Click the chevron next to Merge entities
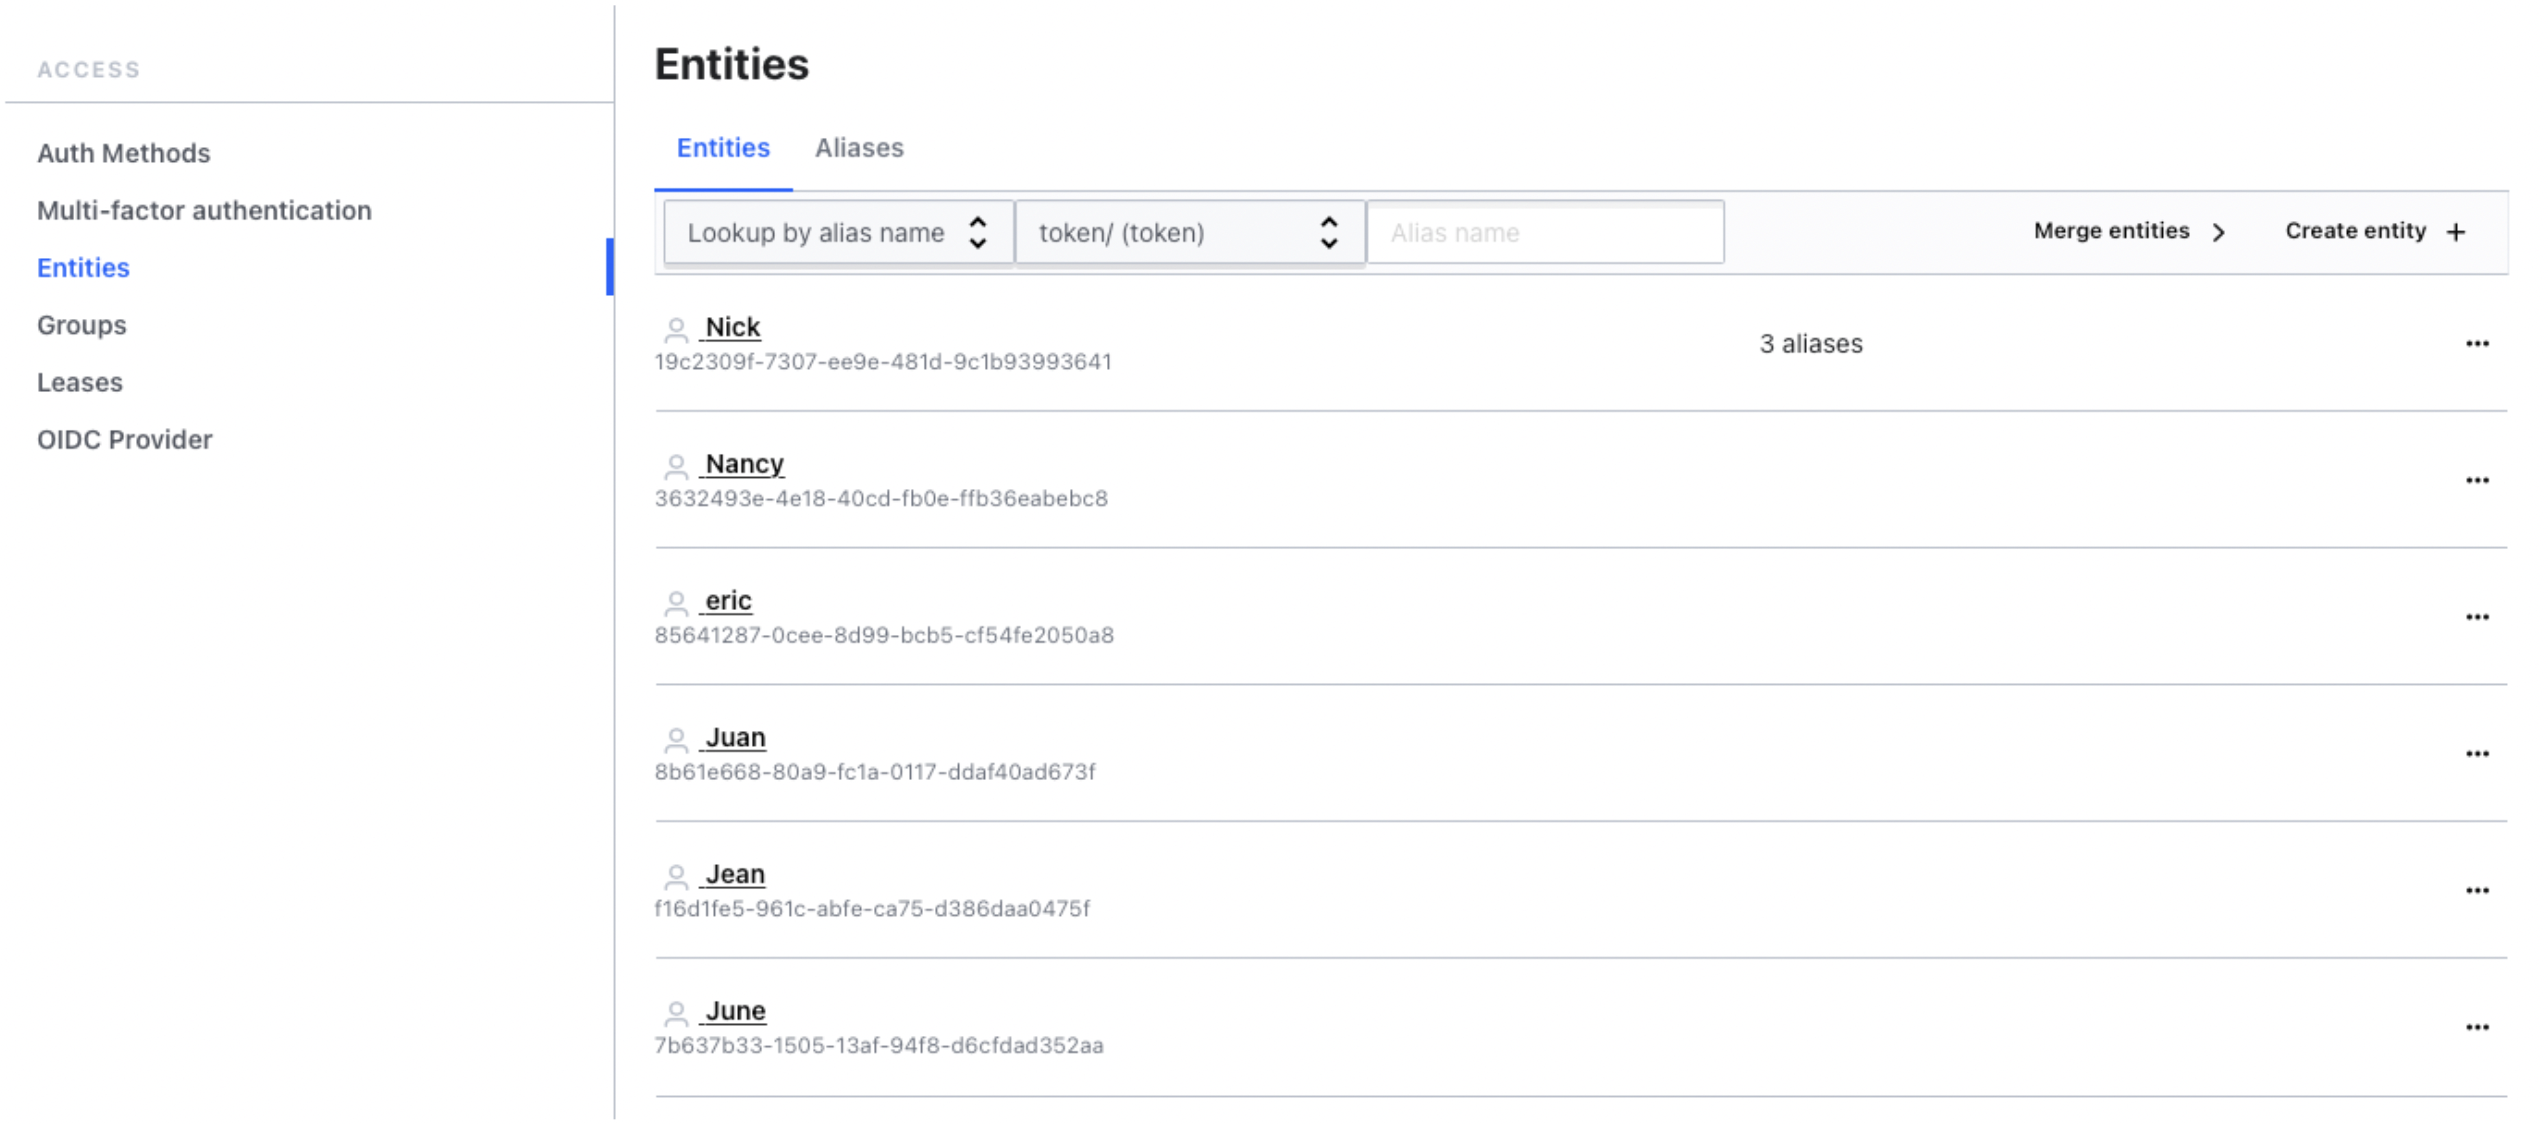 [2219, 232]
